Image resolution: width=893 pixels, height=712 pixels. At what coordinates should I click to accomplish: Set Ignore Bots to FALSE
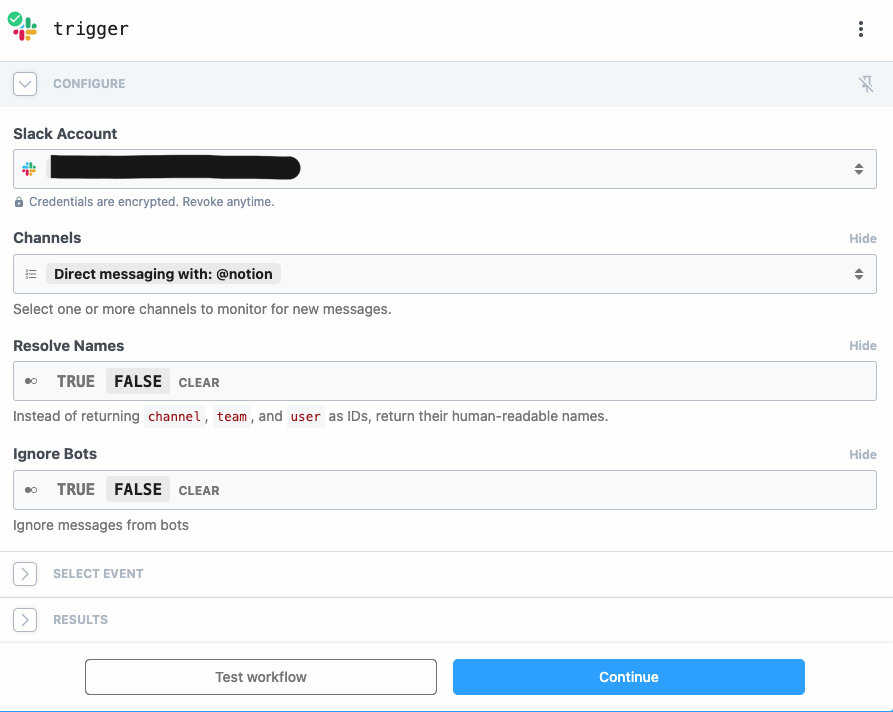click(138, 490)
